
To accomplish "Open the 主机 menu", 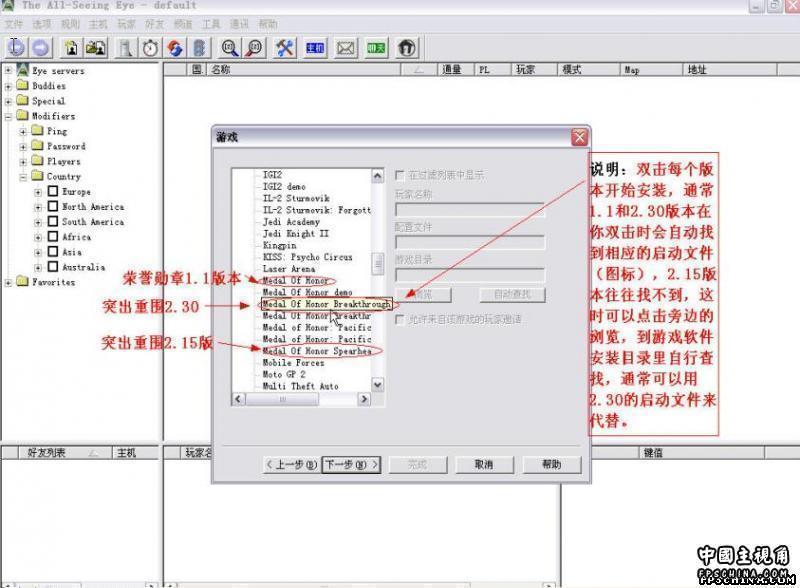I will click(98, 24).
